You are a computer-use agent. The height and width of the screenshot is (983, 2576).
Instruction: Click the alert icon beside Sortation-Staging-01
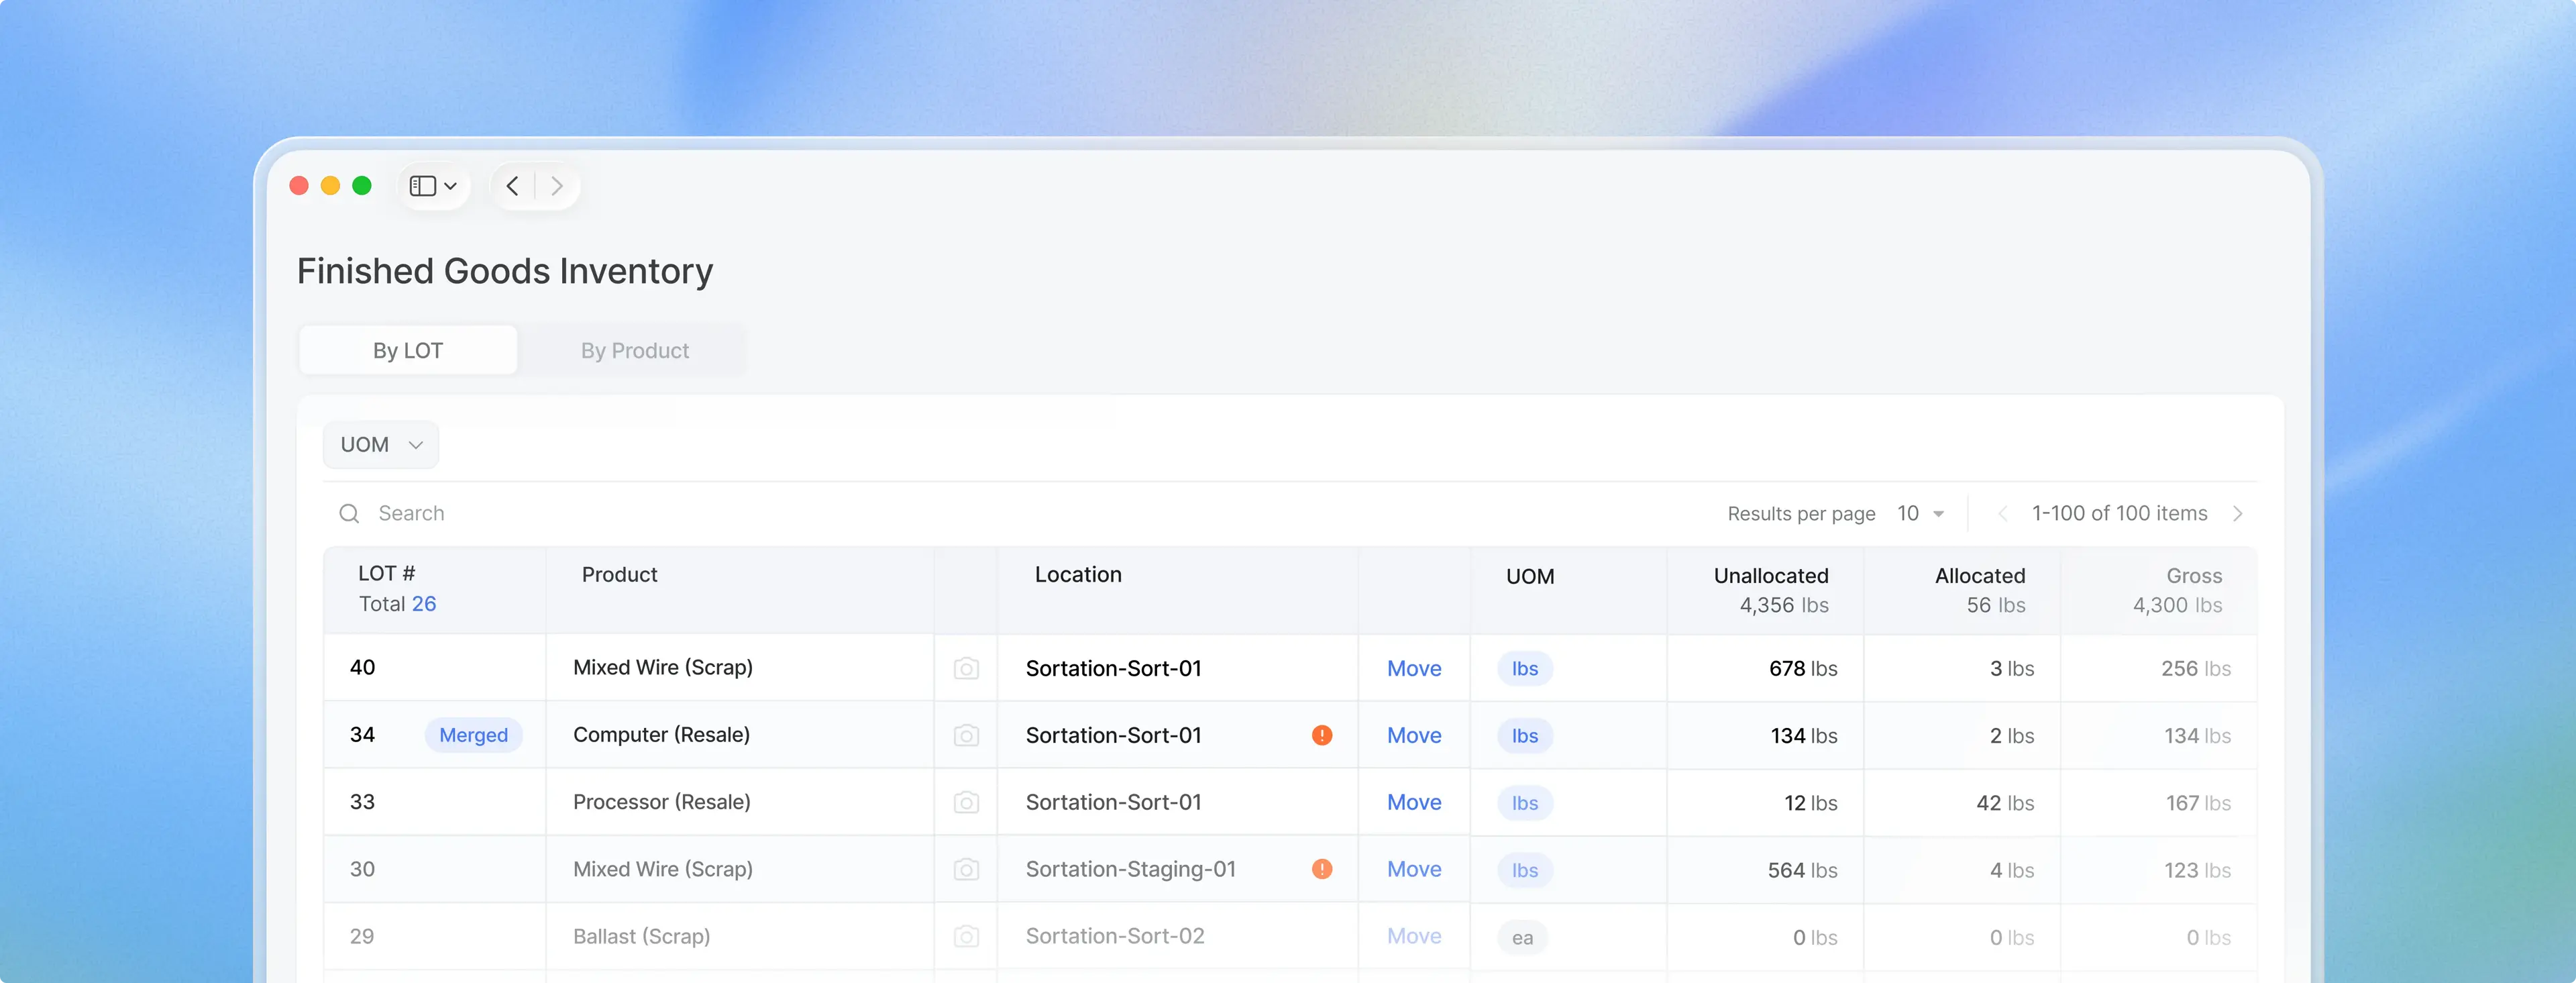1322,869
